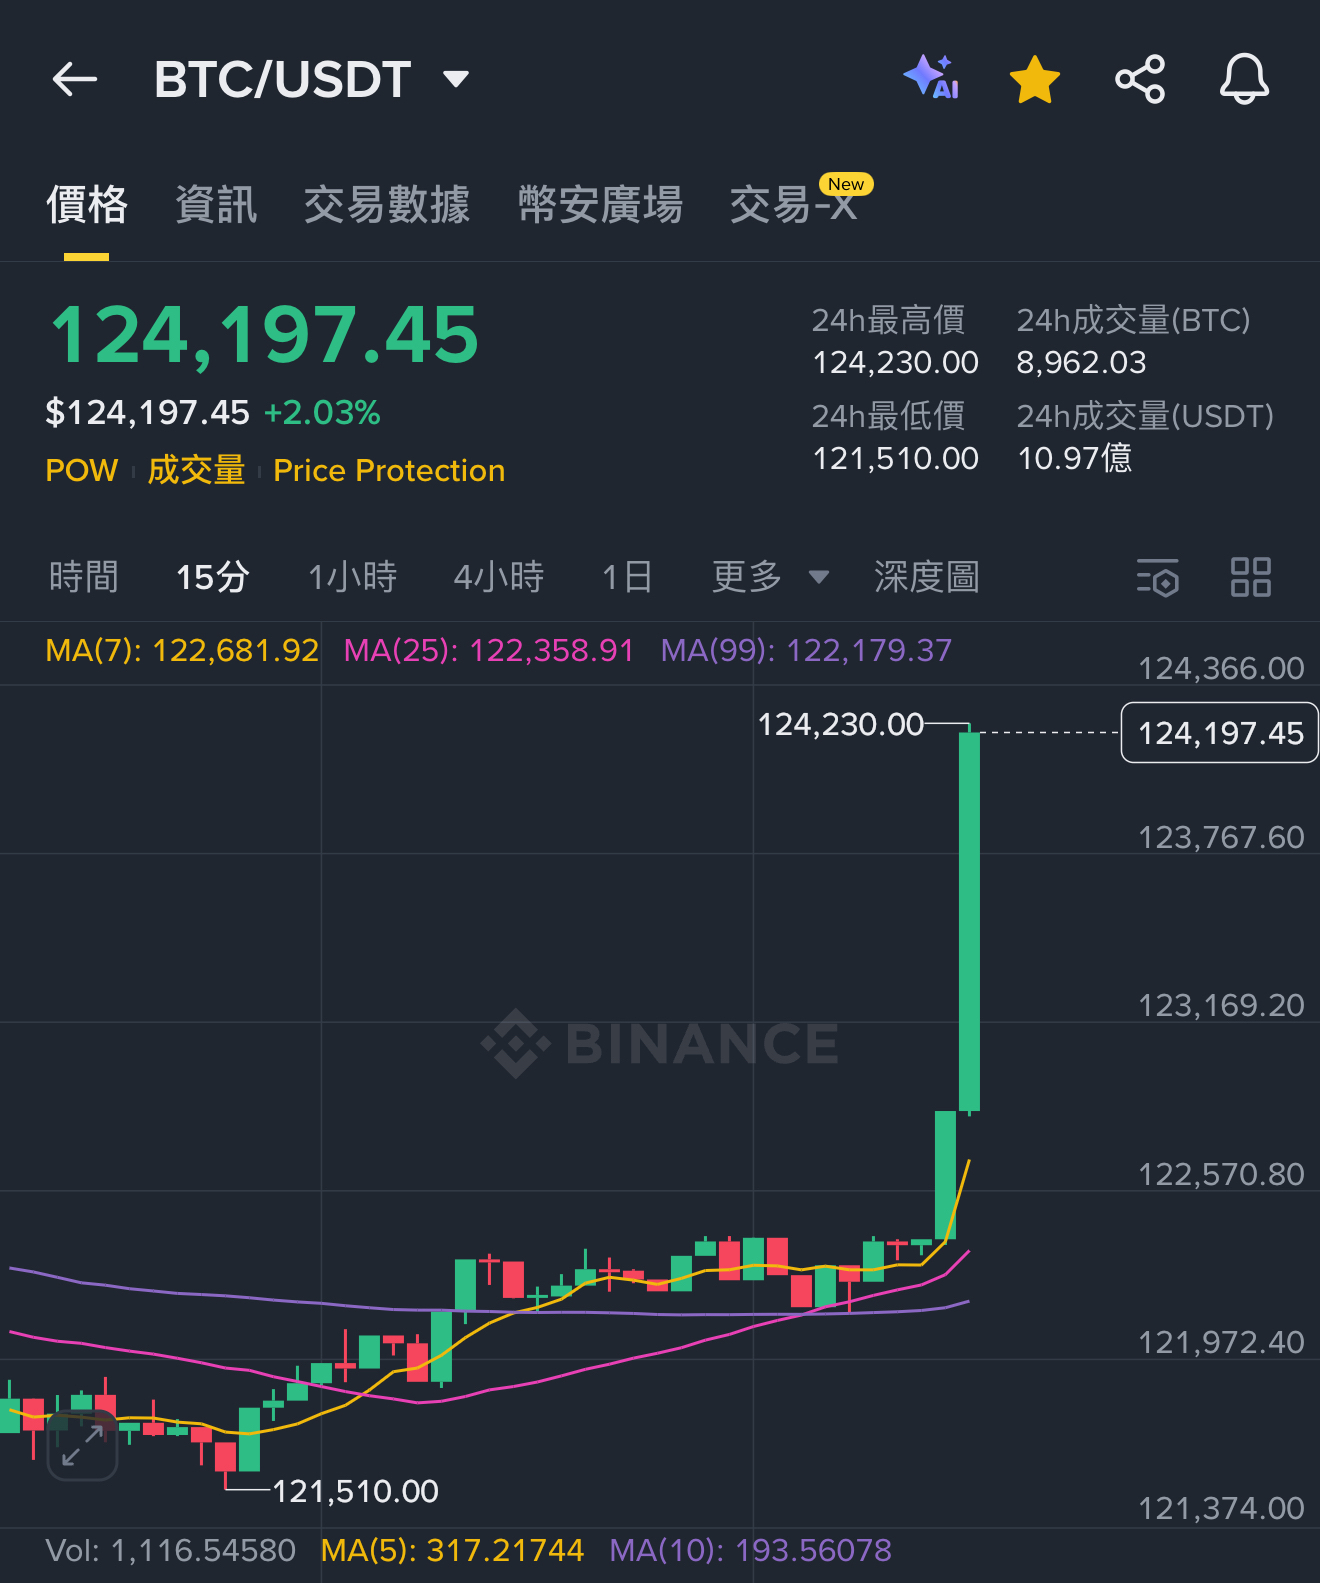Tap the 124,197.45 current price label
This screenshot has height=1583, width=1320.
(1219, 733)
